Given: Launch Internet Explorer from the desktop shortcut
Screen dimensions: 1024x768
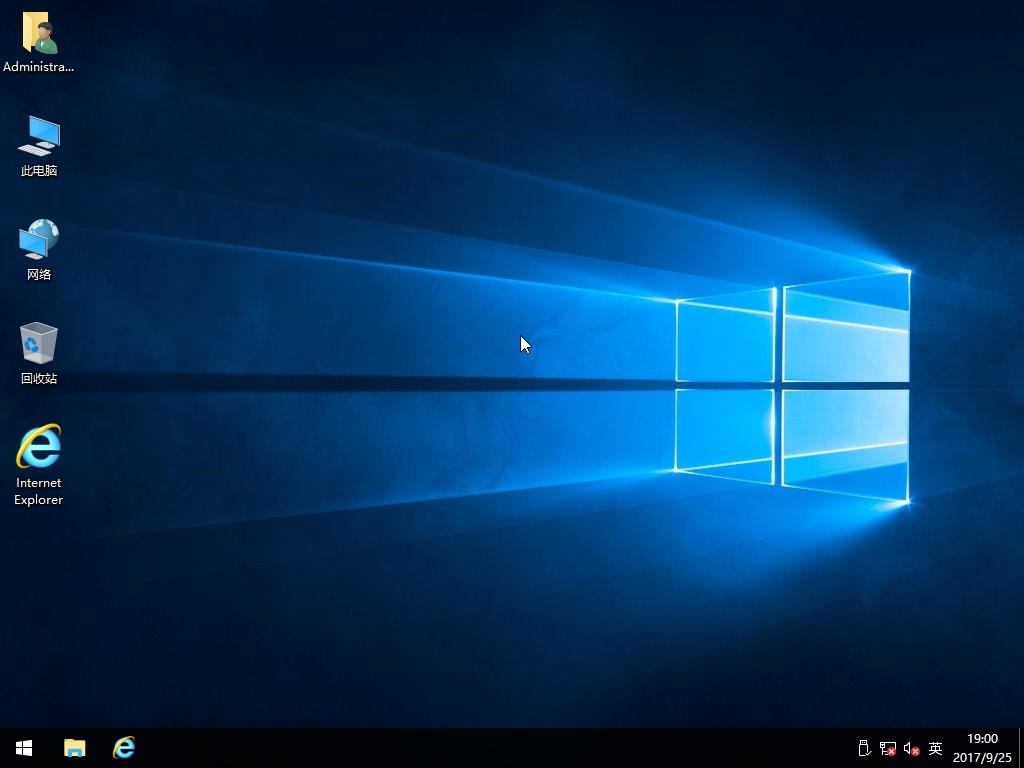Looking at the screenshot, I should point(38,450).
